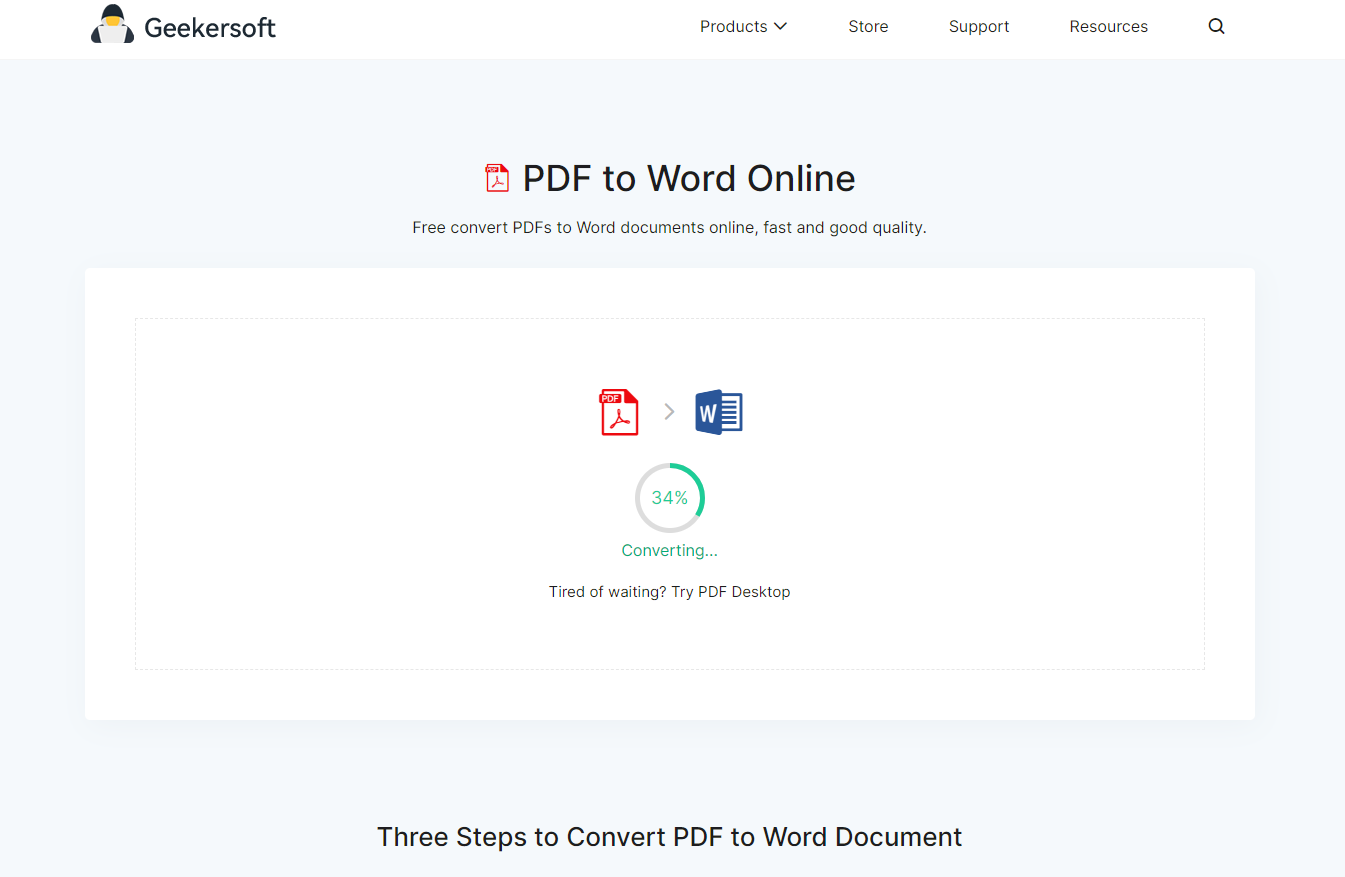Click the arrow between the PDF and Word icons

pos(669,411)
